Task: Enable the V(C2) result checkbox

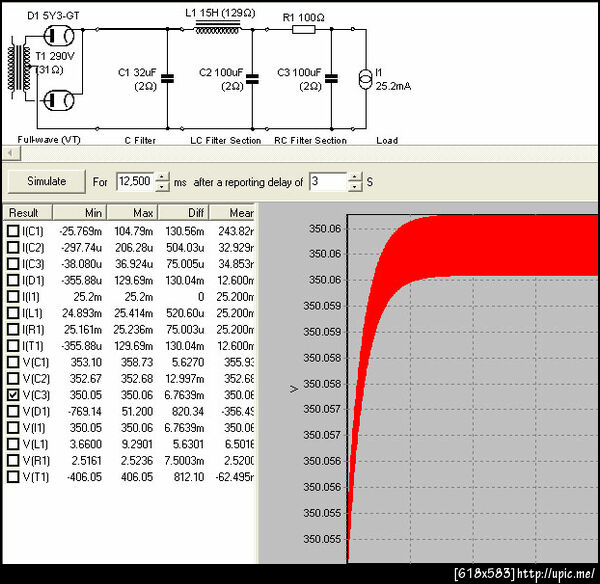Action: [x=13, y=378]
